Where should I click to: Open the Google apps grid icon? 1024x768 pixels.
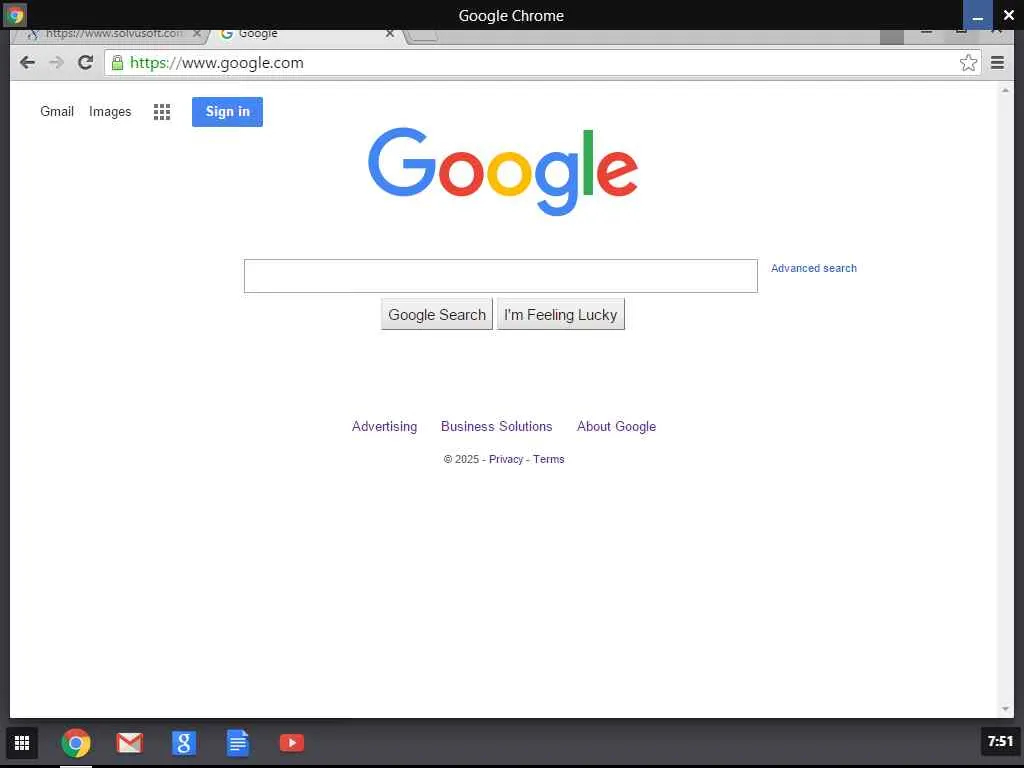pos(162,112)
